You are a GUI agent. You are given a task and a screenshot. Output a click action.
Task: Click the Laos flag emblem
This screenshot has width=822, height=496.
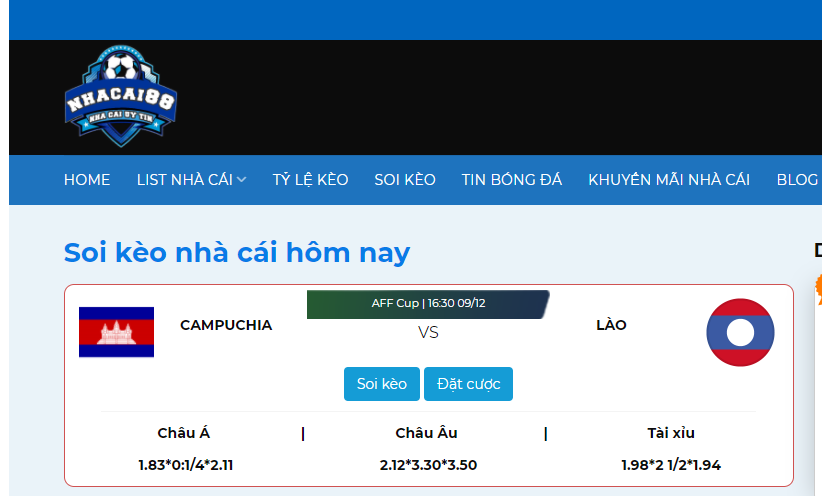pyautogui.click(x=740, y=332)
